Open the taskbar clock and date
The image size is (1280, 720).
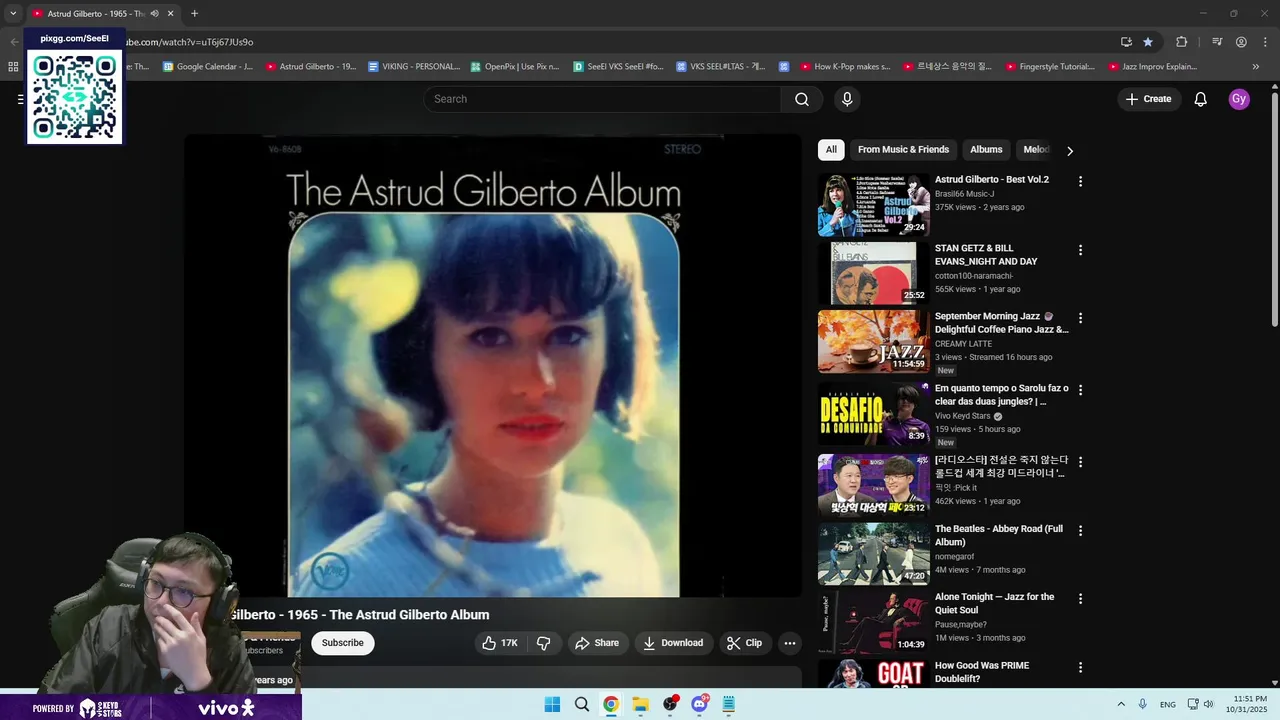1246,704
